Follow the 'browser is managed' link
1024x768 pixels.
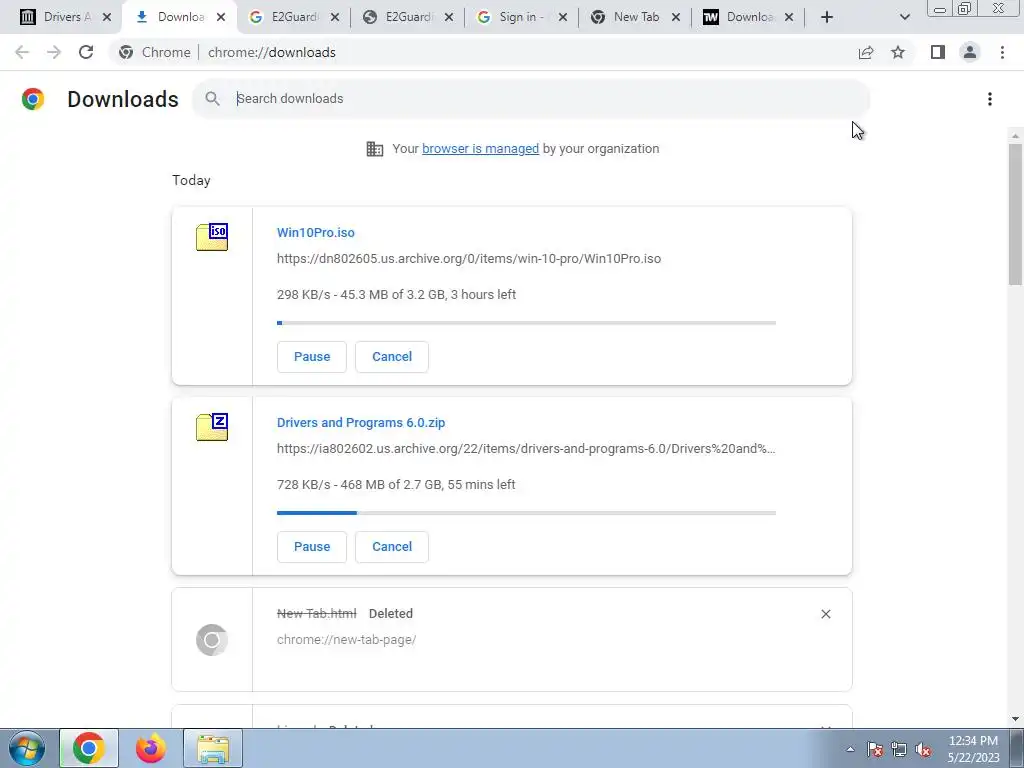tap(481, 149)
